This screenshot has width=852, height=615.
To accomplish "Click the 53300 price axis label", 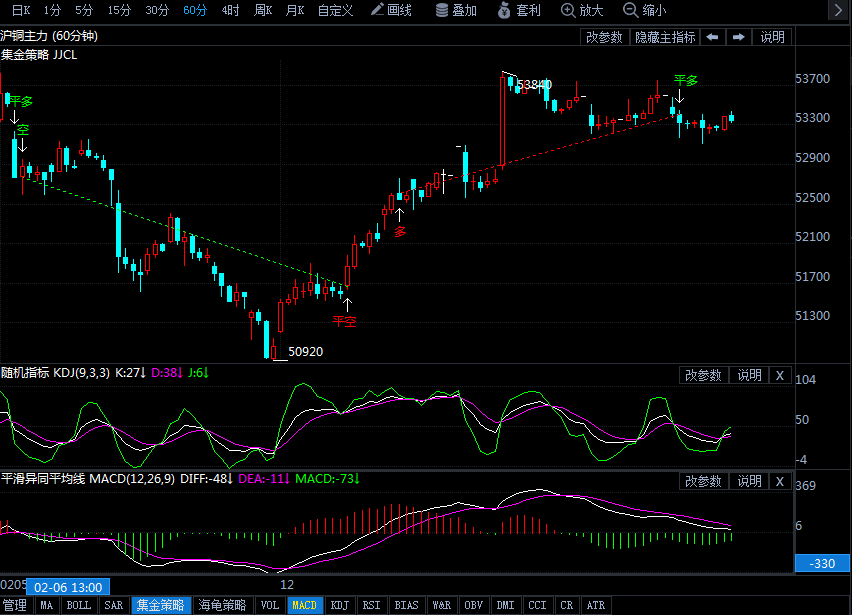I will tap(812, 118).
